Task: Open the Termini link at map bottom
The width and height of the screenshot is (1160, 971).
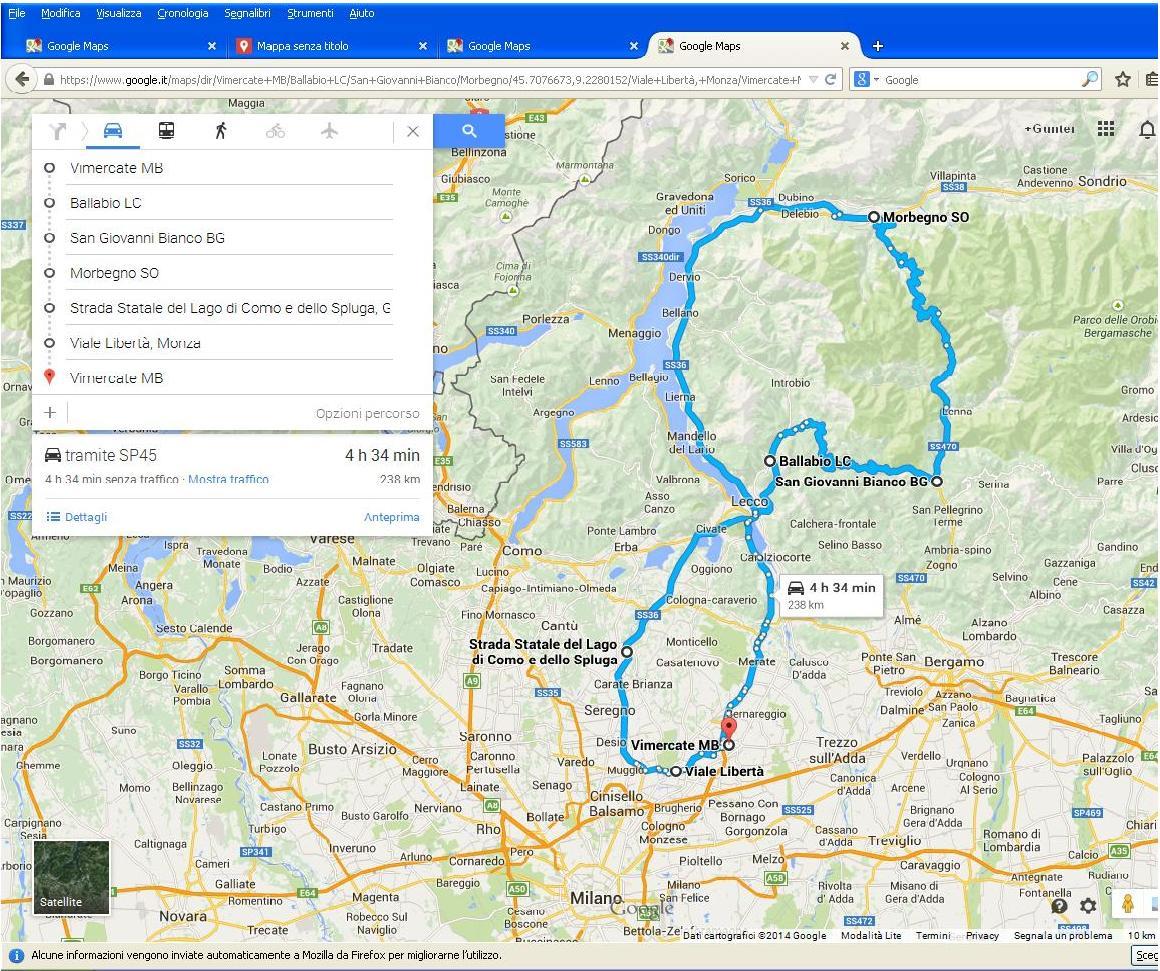Action: [933, 936]
